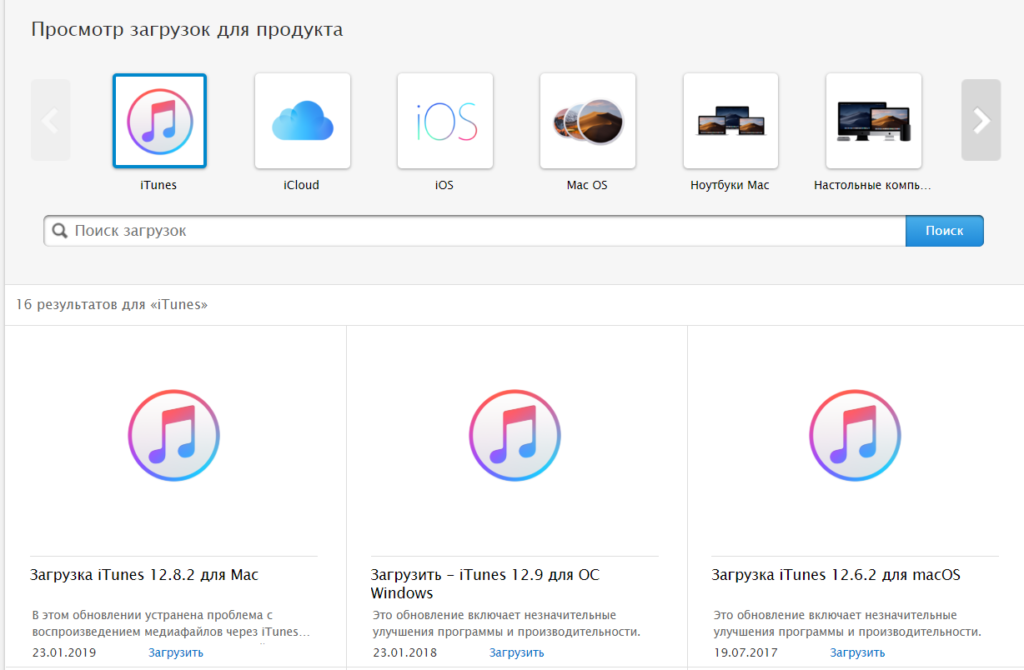Select the Ноутбуки Mac product tile
Image resolution: width=1024 pixels, height=670 pixels.
point(731,121)
